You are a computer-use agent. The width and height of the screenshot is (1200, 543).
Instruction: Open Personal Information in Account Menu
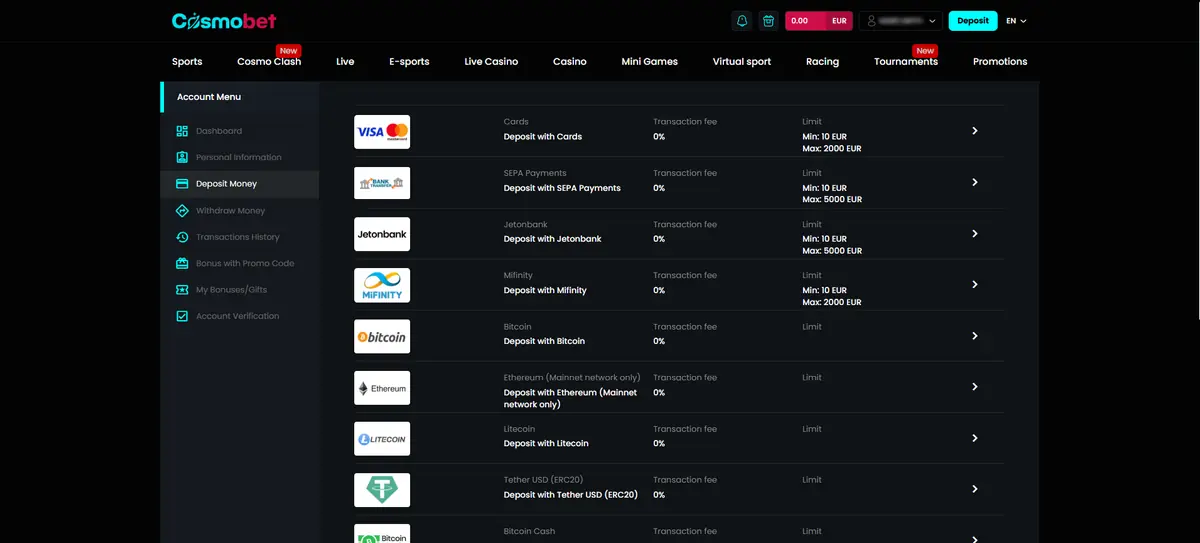(239, 157)
